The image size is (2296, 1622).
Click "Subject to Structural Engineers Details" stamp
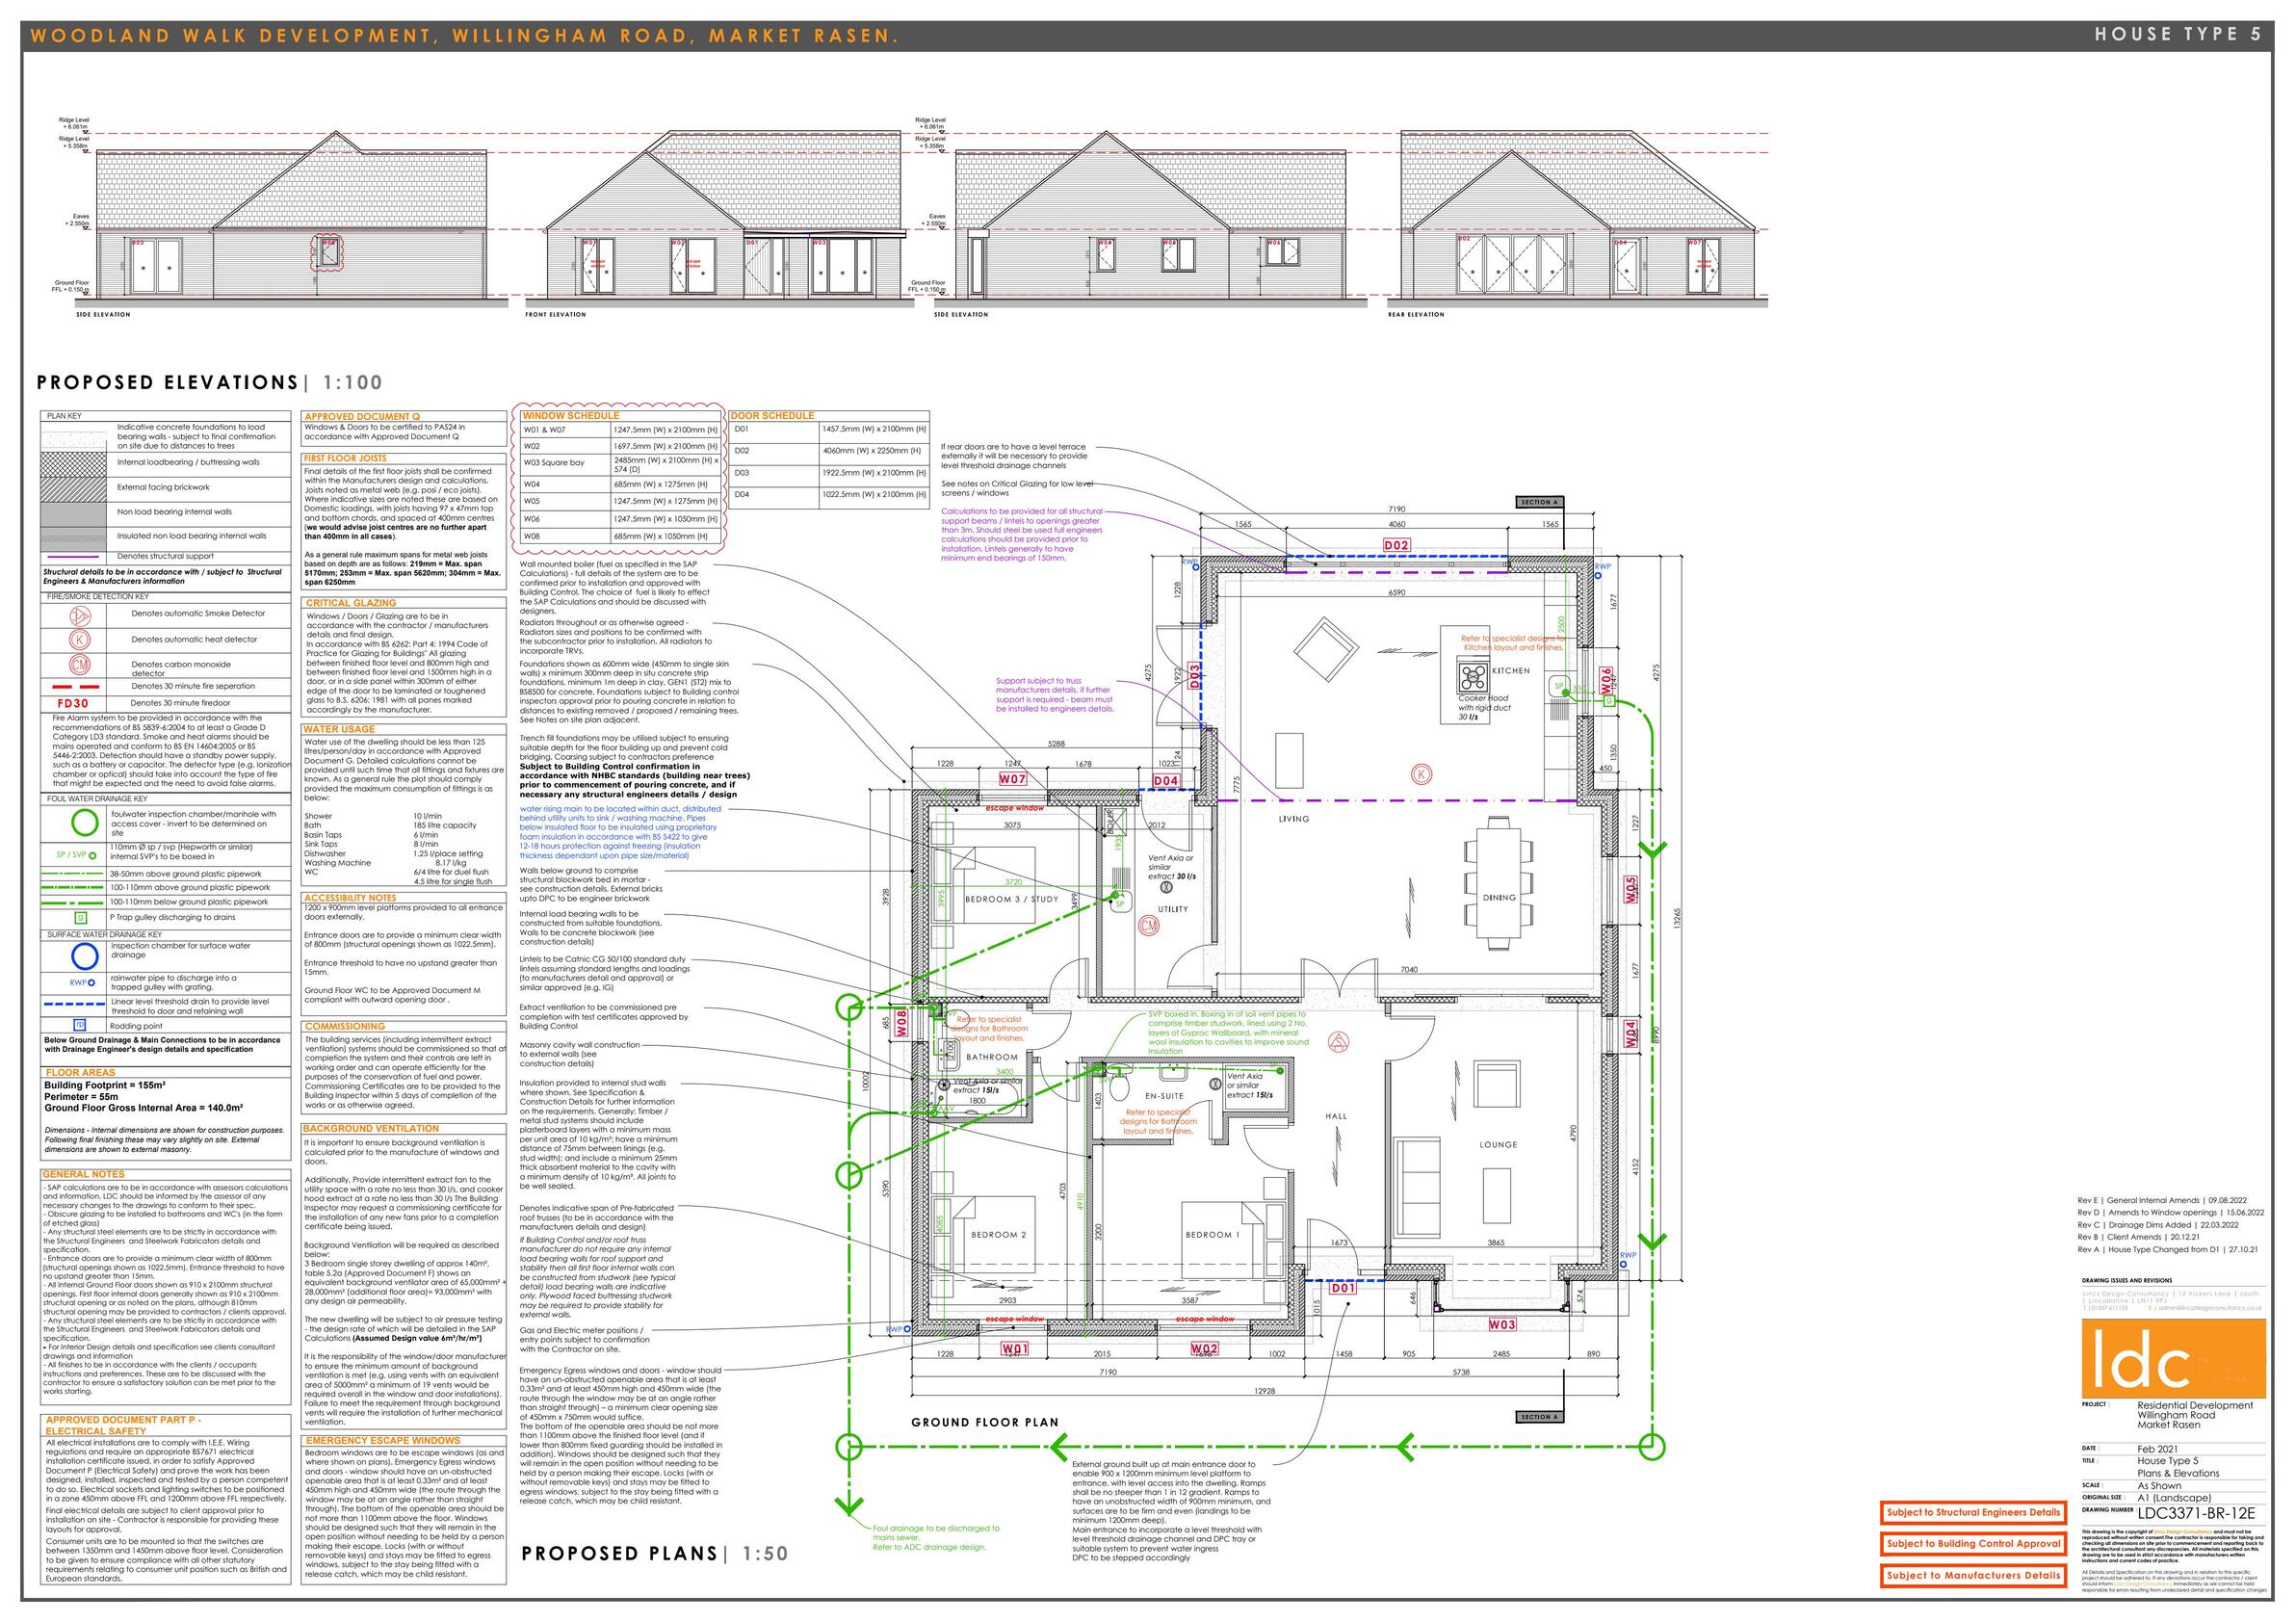tap(1973, 1512)
